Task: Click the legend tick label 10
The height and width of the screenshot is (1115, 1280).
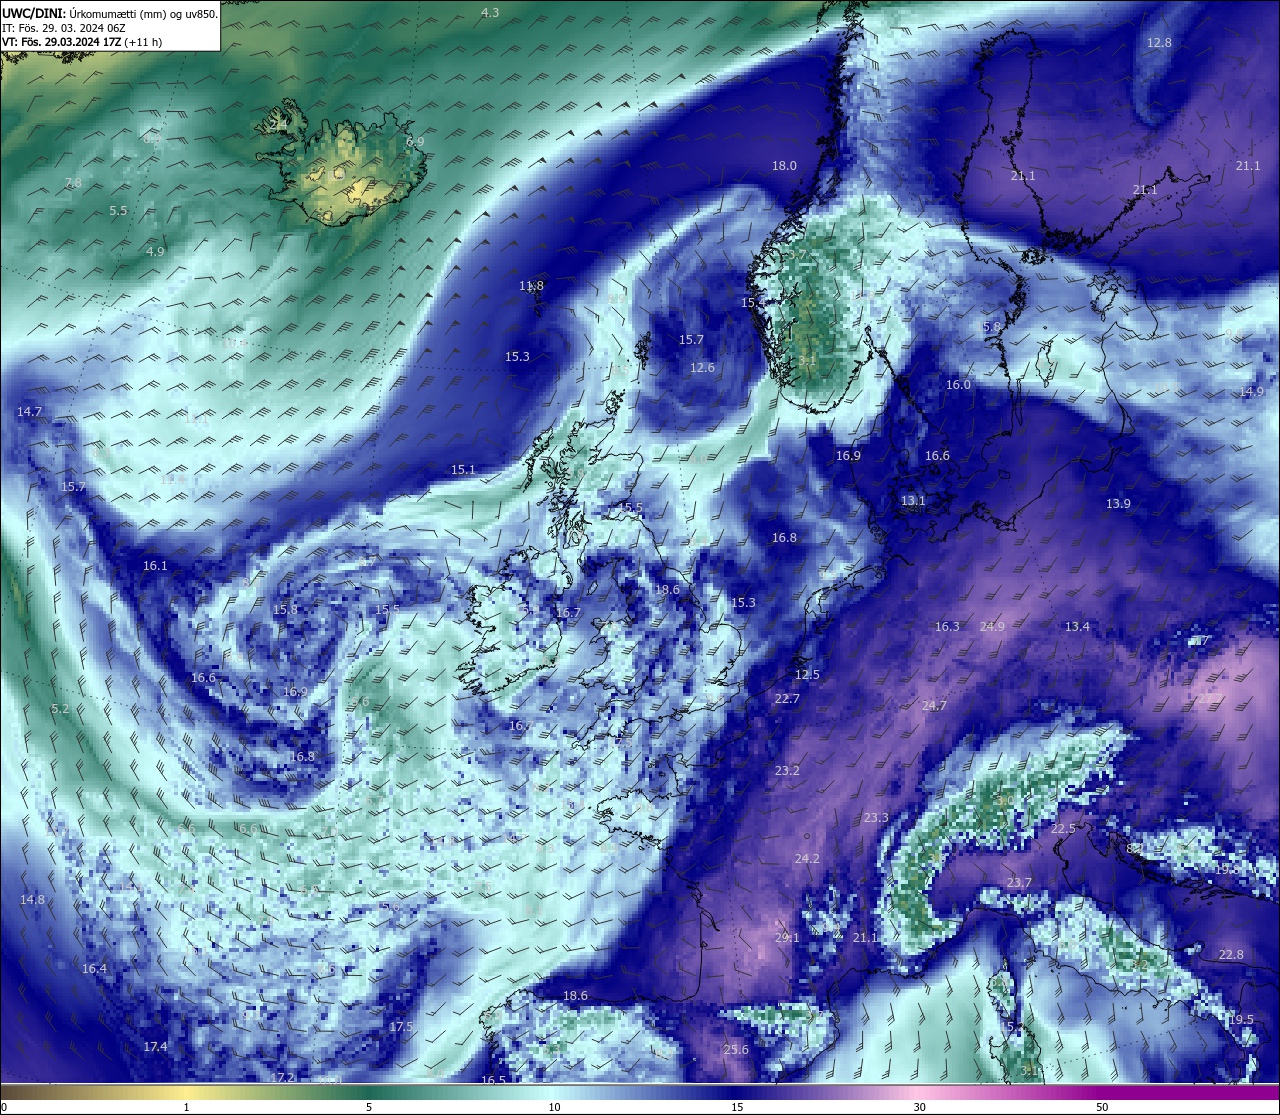Action: (x=554, y=1107)
